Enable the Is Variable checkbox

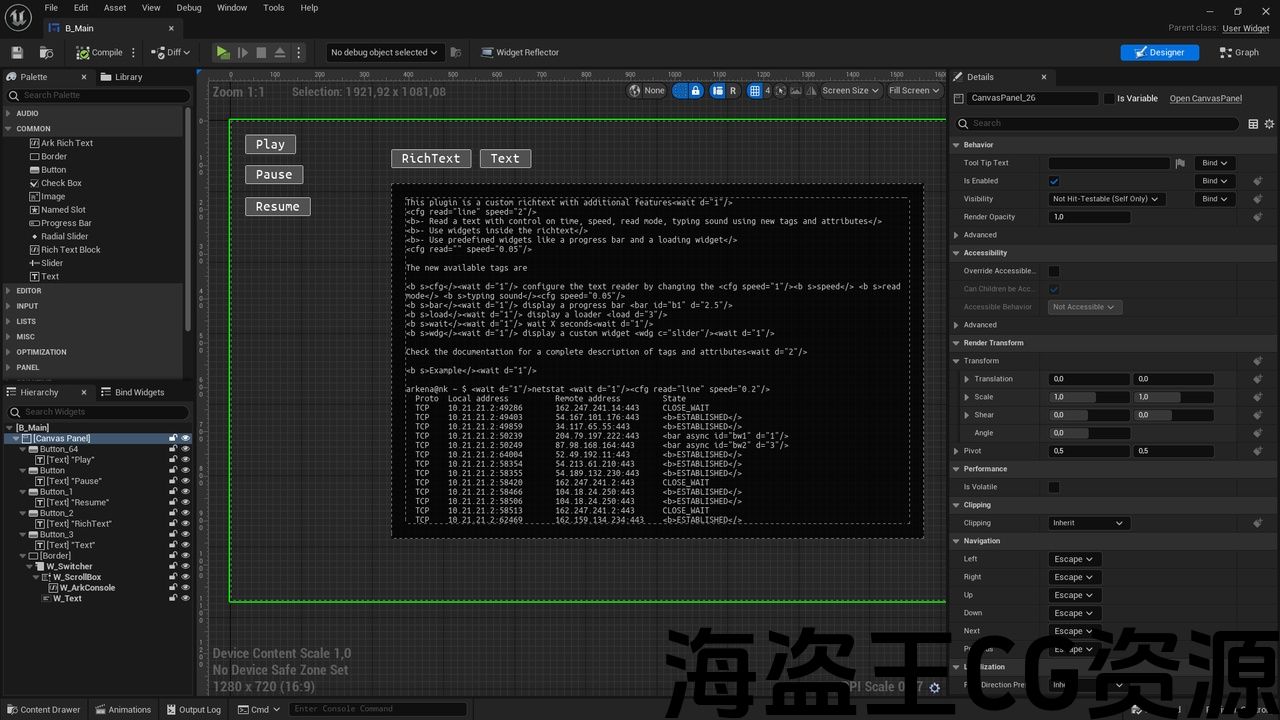[x=1109, y=98]
